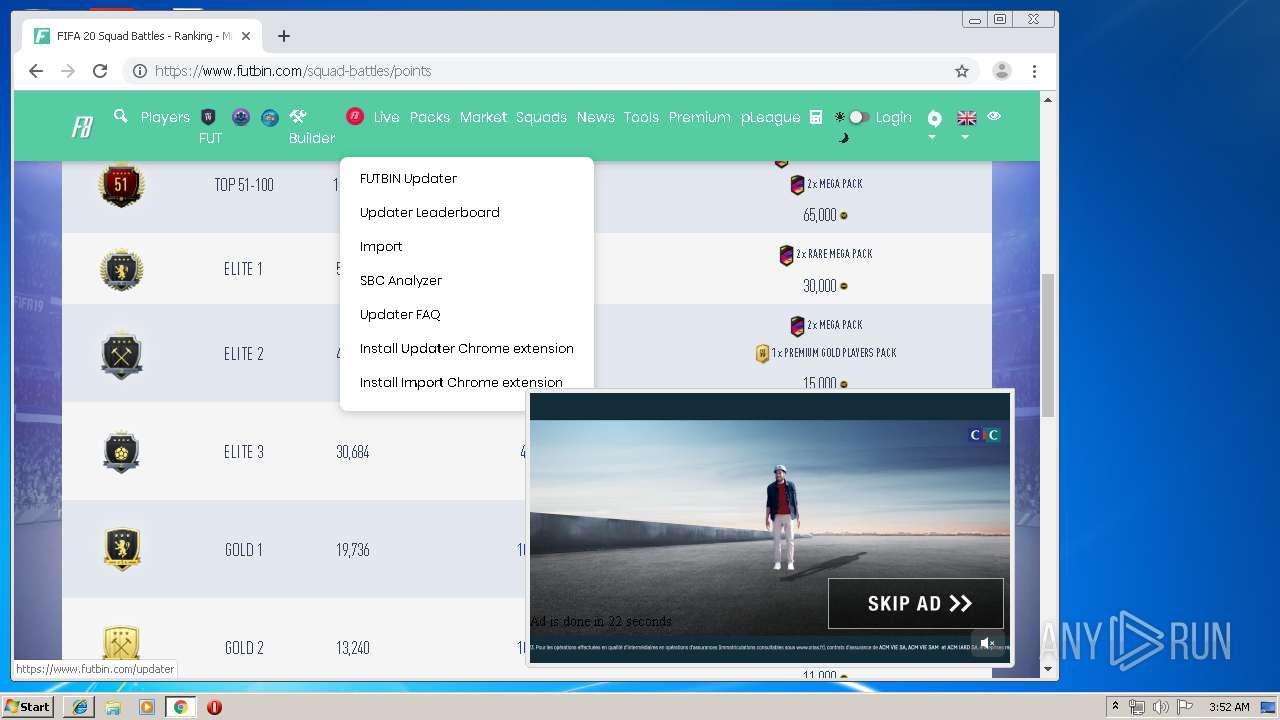1280x720 pixels.
Task: Click the Elite 2 rank badge
Action: [121, 354]
